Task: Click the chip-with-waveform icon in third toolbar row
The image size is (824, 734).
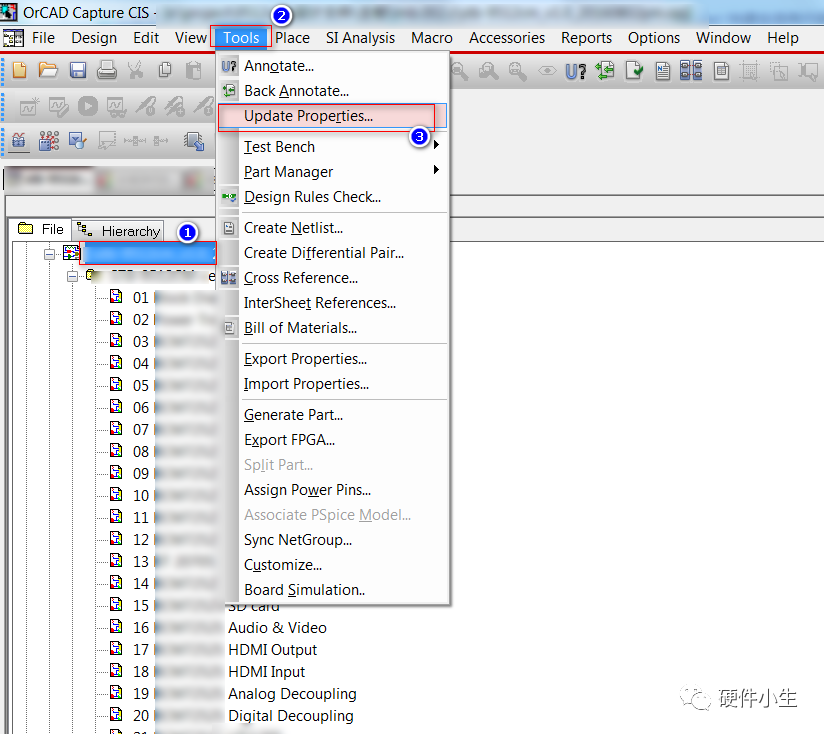Action: click(19, 141)
